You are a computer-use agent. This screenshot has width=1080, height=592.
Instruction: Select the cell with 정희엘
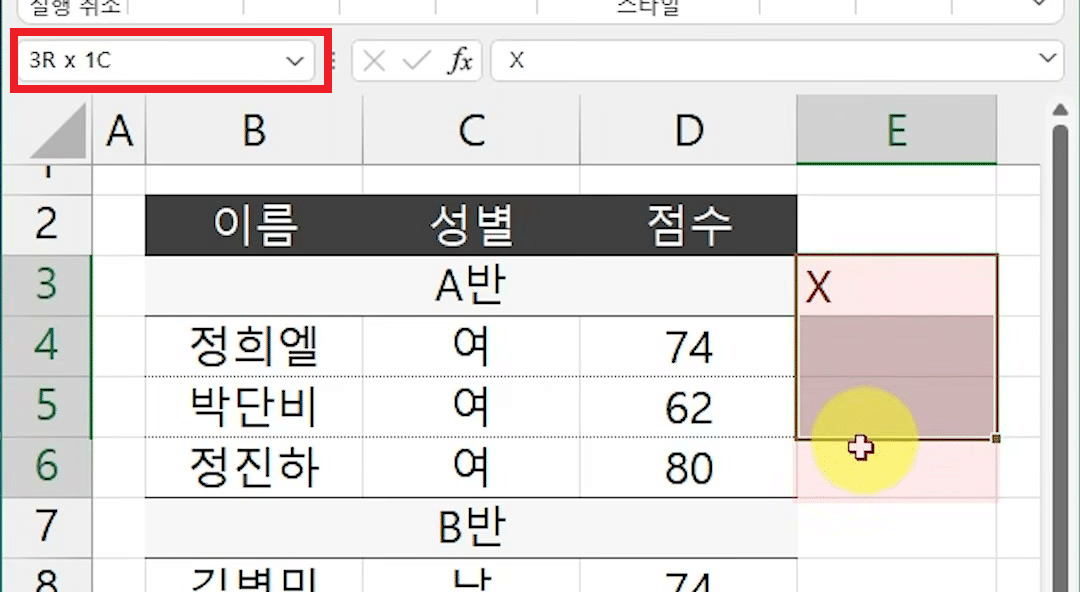254,346
